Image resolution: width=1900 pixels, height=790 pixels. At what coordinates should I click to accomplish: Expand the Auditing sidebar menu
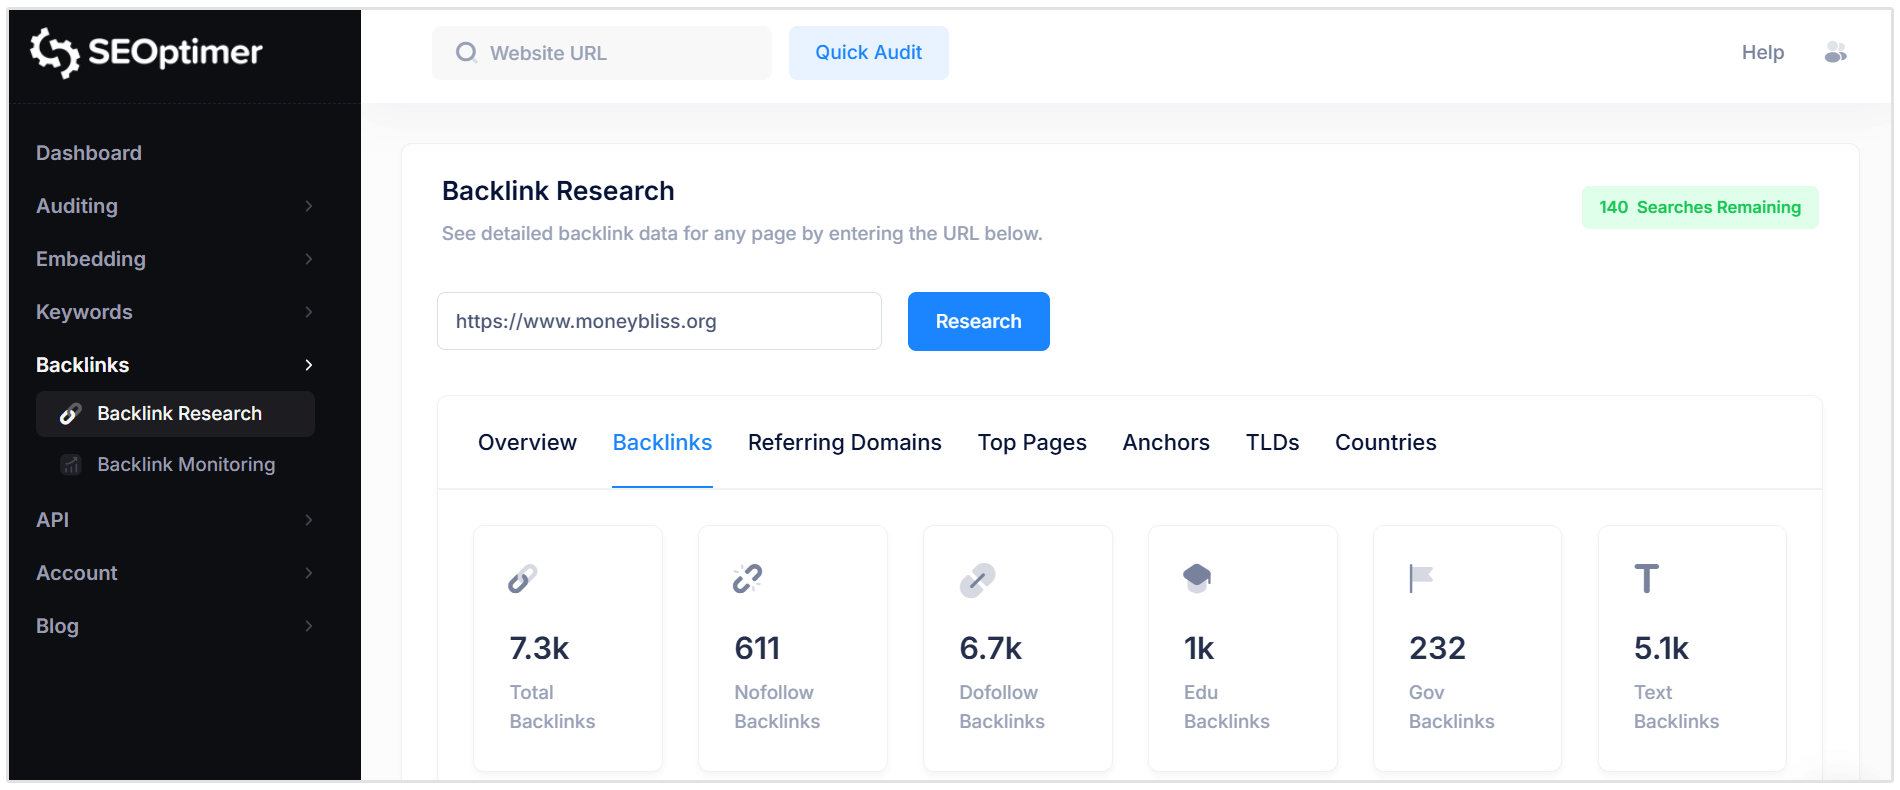pos(175,206)
